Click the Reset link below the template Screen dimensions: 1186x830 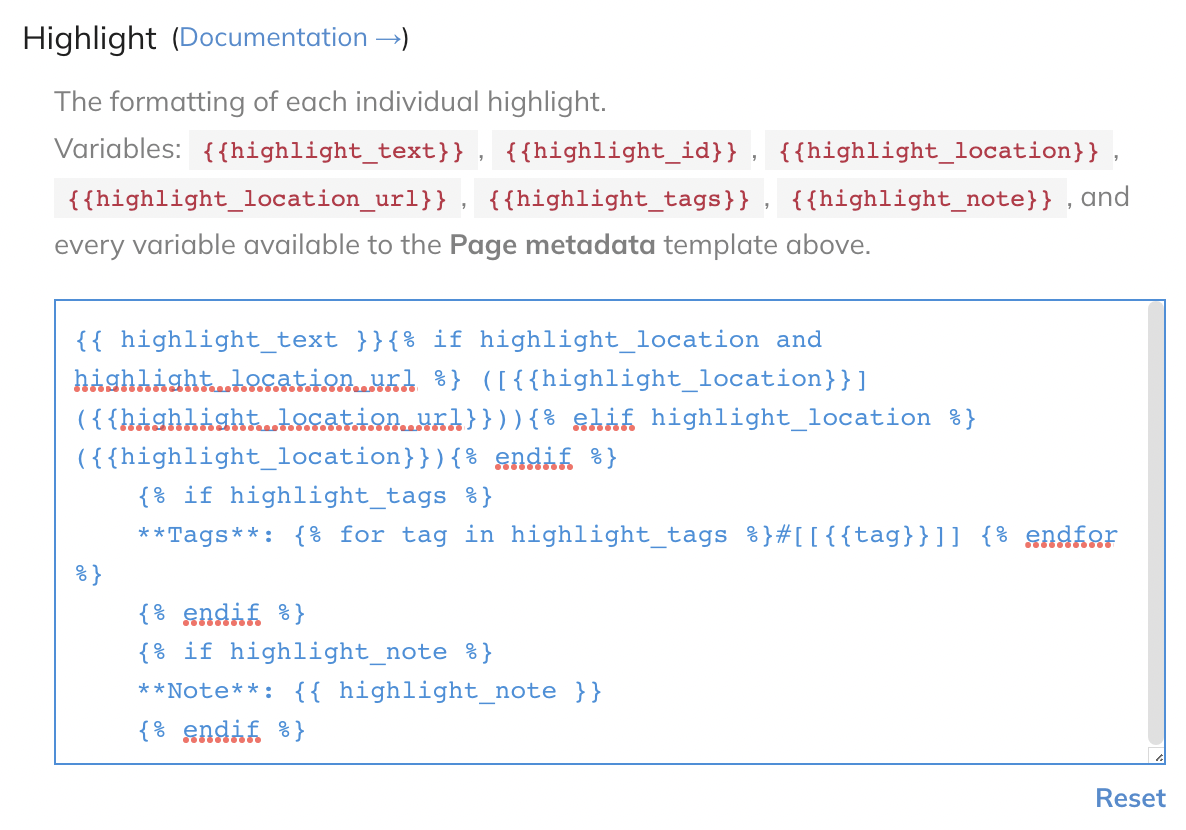1130,798
